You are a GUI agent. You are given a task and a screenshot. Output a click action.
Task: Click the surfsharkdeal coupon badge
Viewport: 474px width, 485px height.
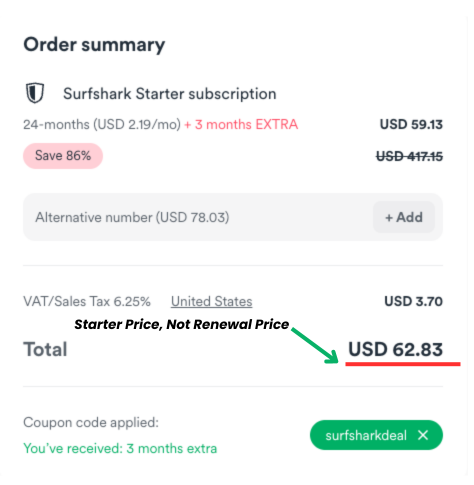point(376,435)
